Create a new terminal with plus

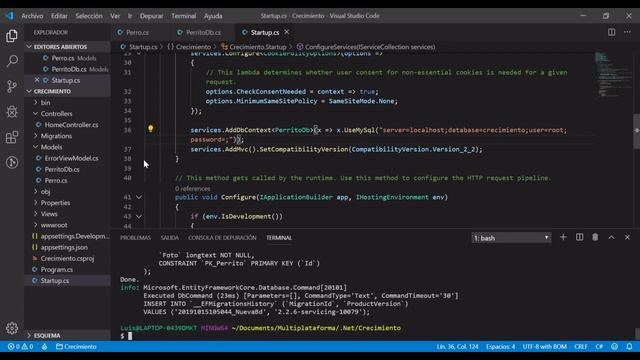pyautogui.click(x=563, y=237)
